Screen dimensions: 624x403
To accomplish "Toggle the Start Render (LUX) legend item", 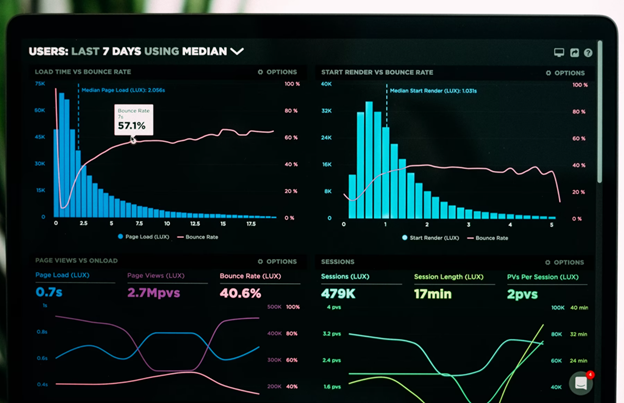I will [x=431, y=238].
